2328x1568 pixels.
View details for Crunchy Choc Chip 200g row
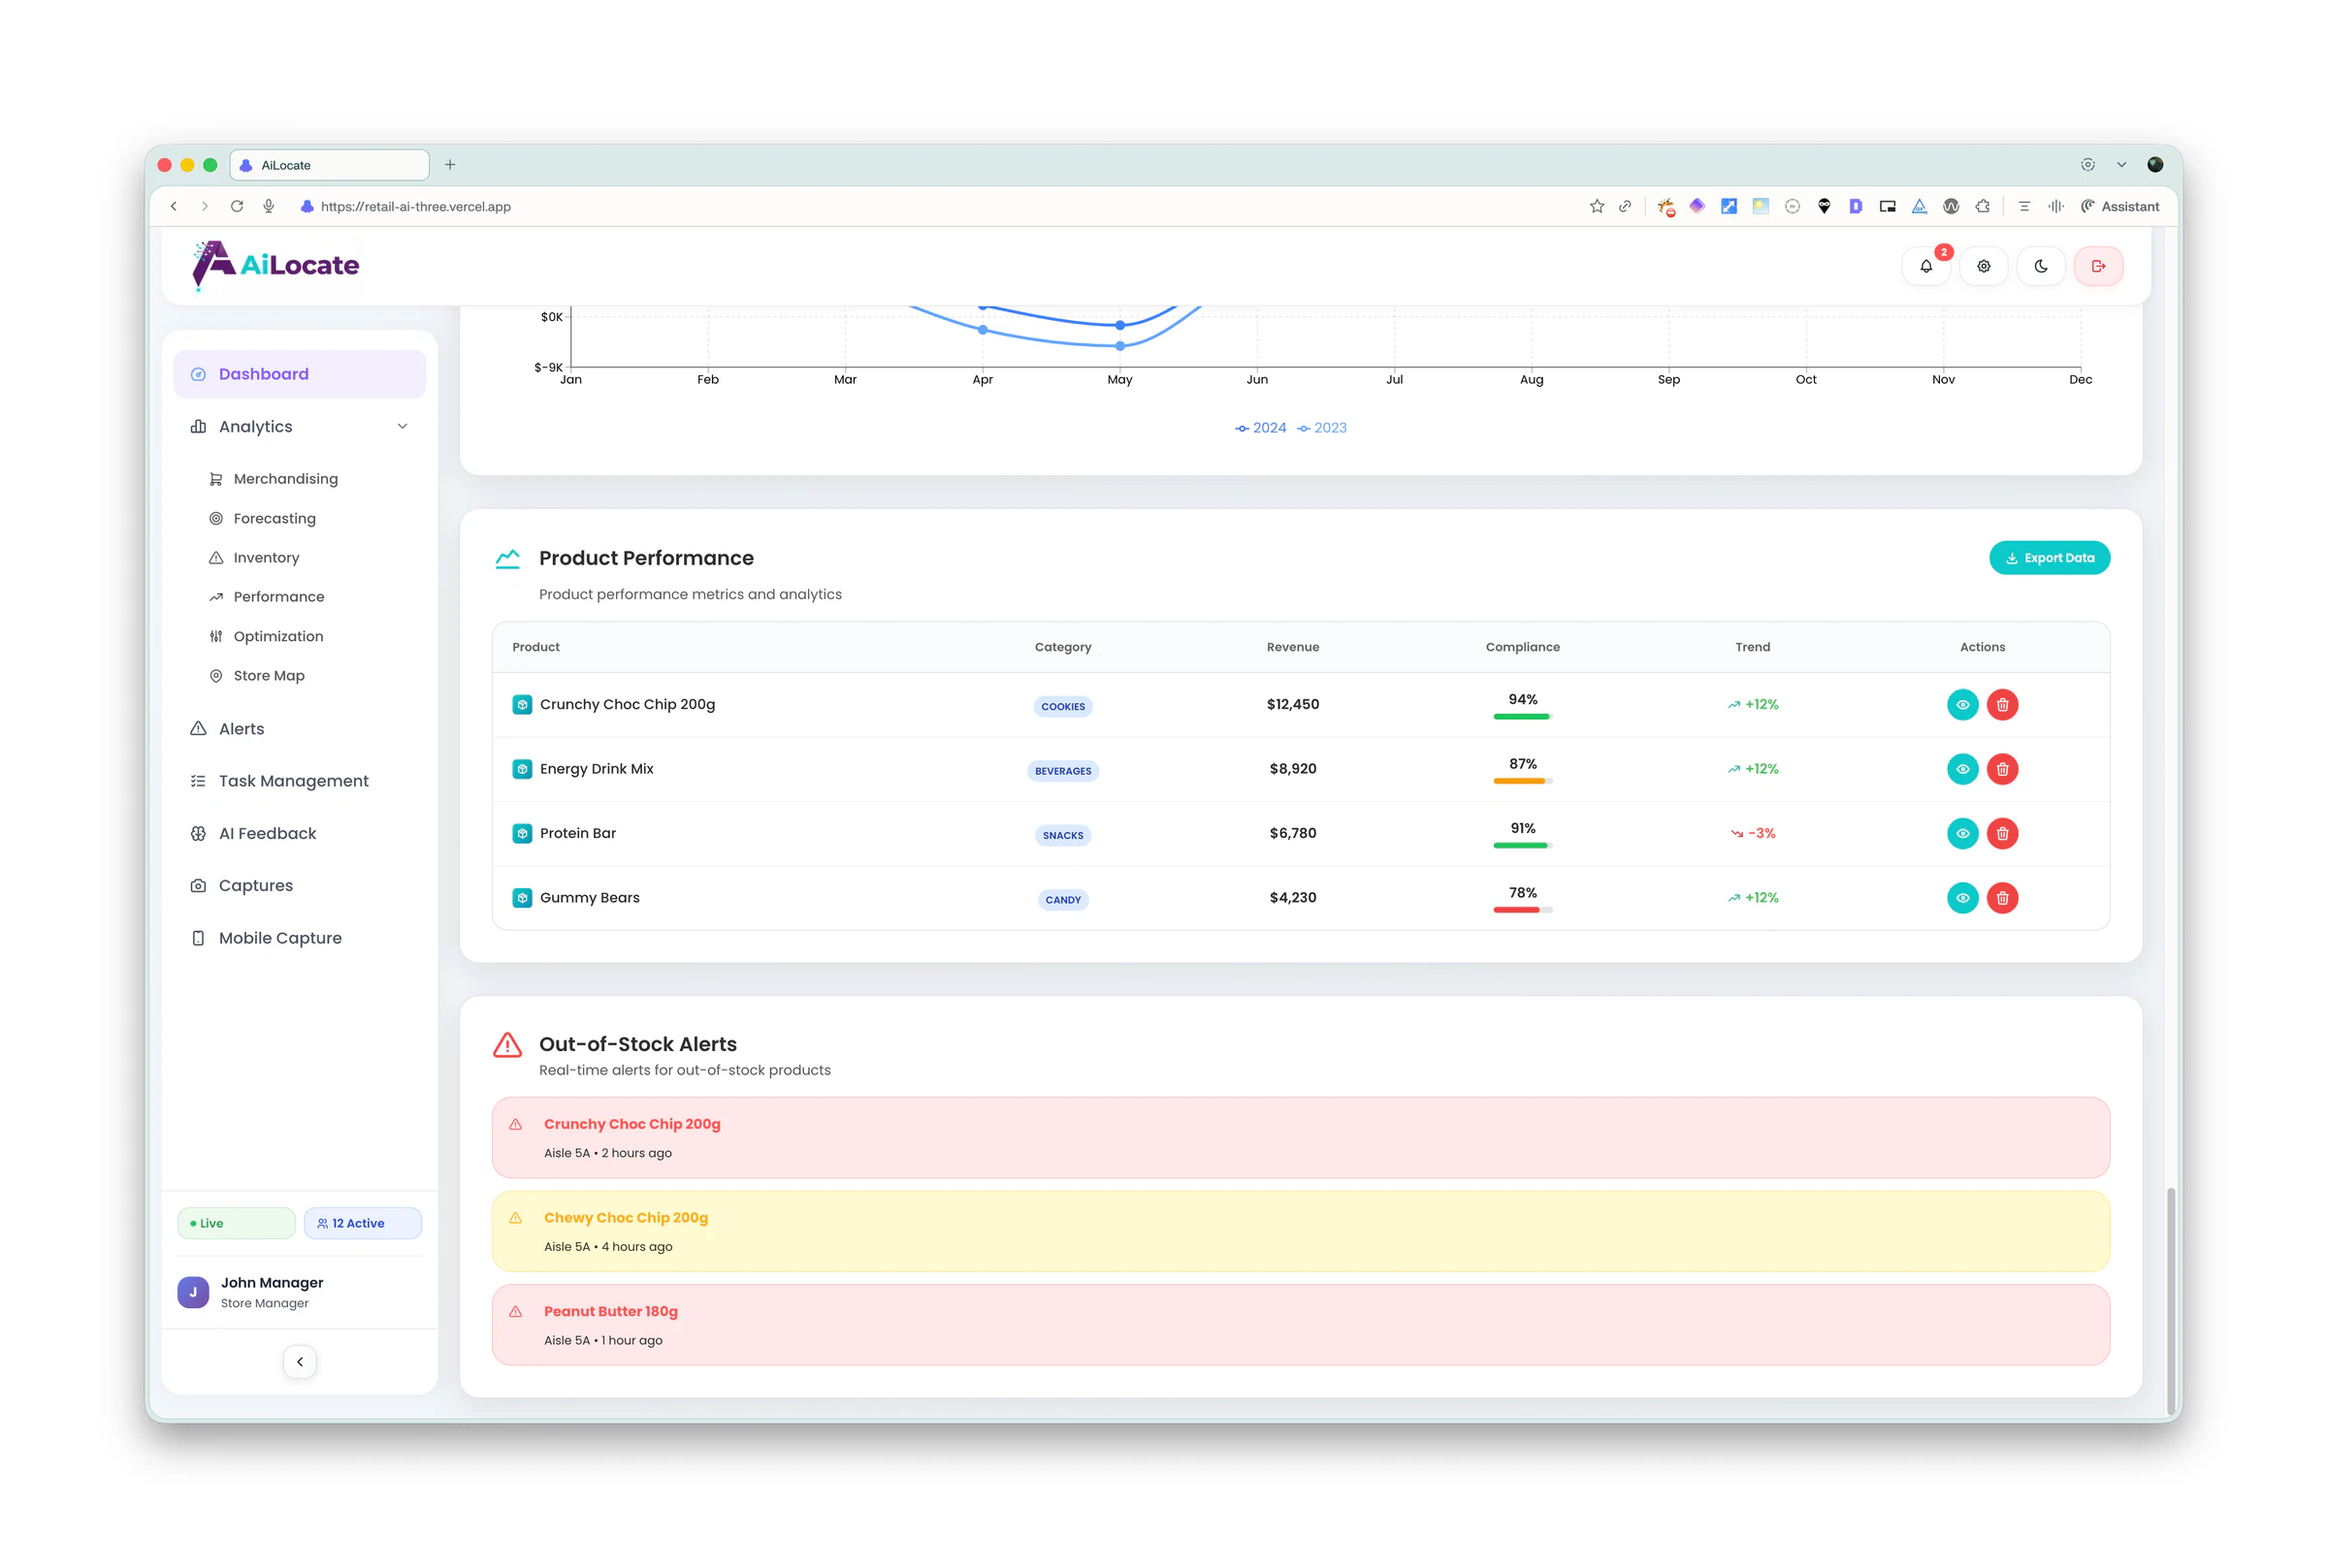click(x=1962, y=705)
